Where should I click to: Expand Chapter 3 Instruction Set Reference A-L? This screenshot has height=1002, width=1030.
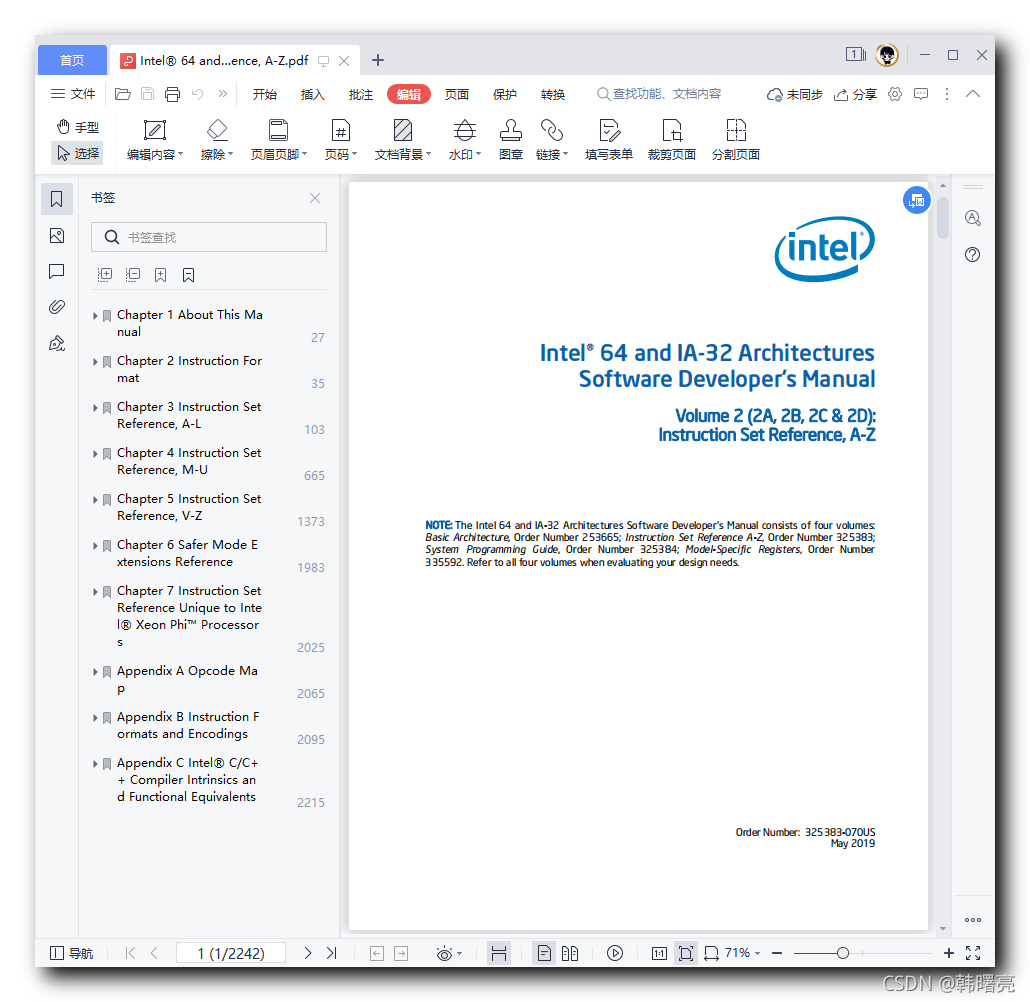[x=95, y=408]
